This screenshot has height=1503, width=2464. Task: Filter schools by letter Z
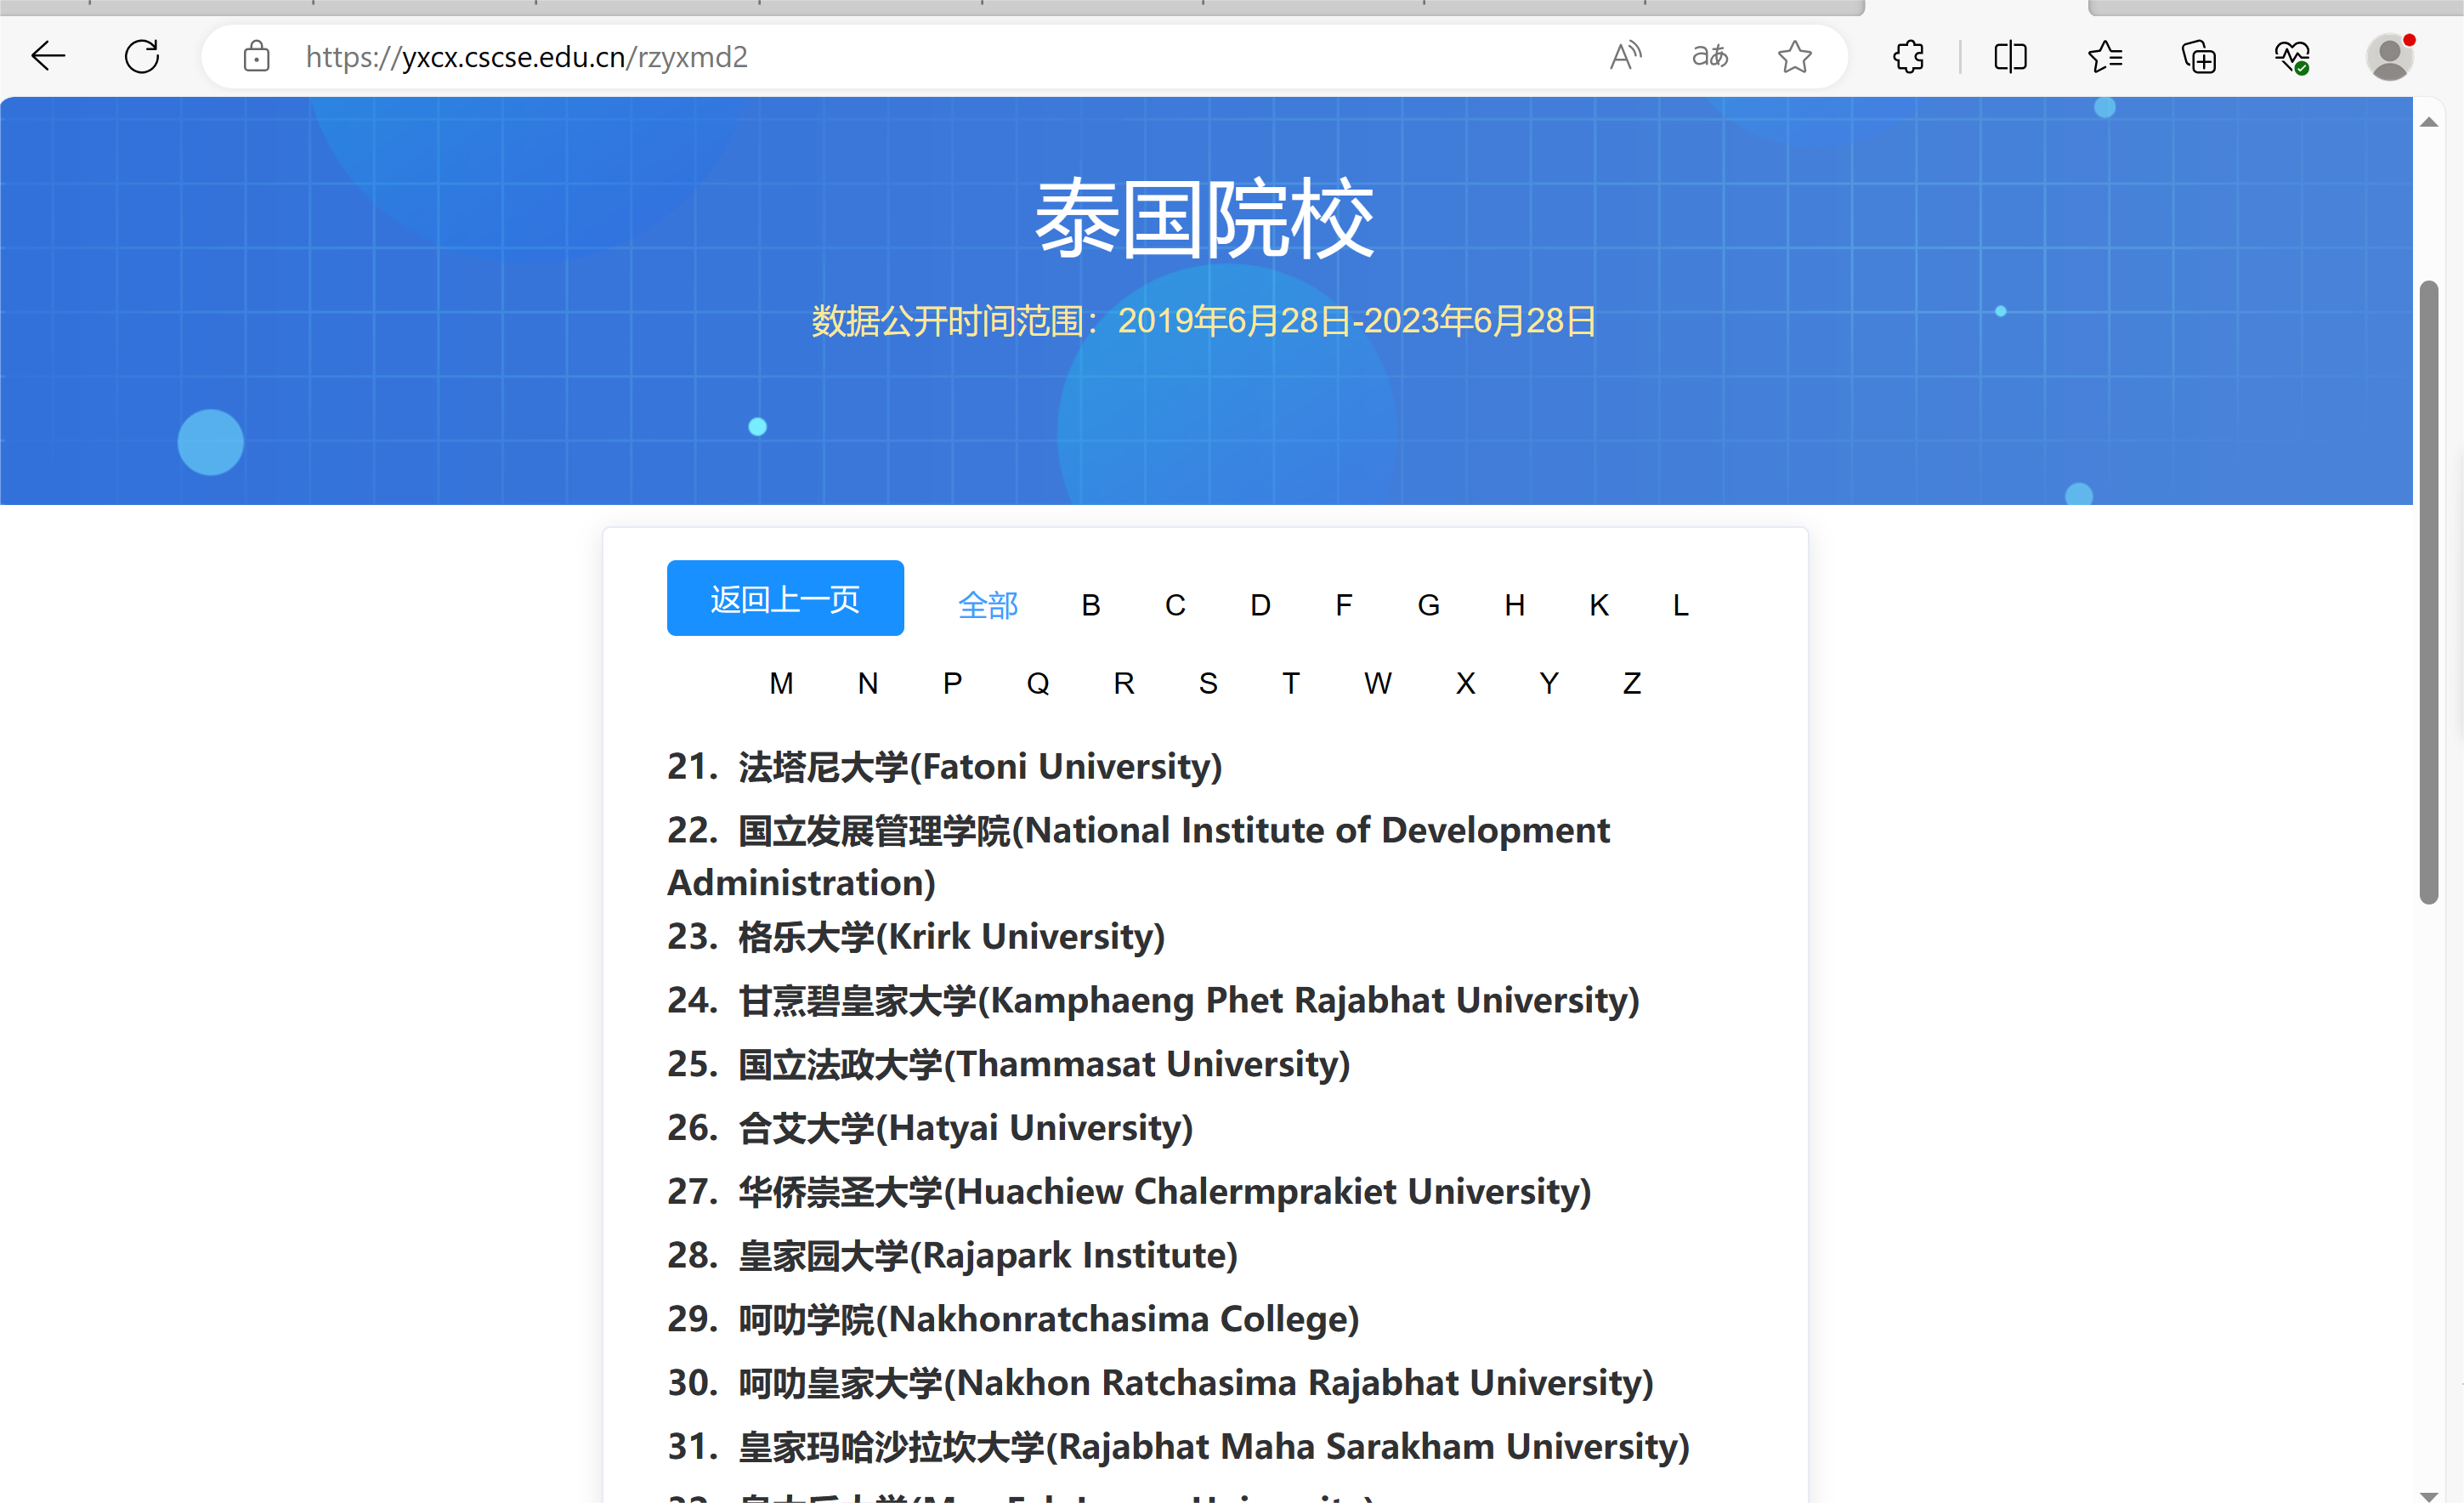click(1632, 683)
